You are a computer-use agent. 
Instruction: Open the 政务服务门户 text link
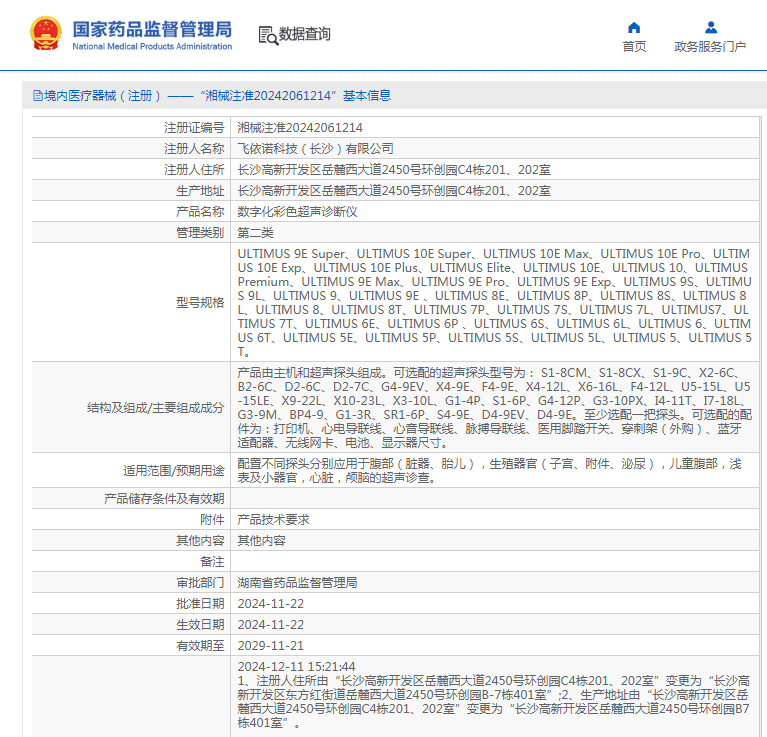(x=710, y=46)
